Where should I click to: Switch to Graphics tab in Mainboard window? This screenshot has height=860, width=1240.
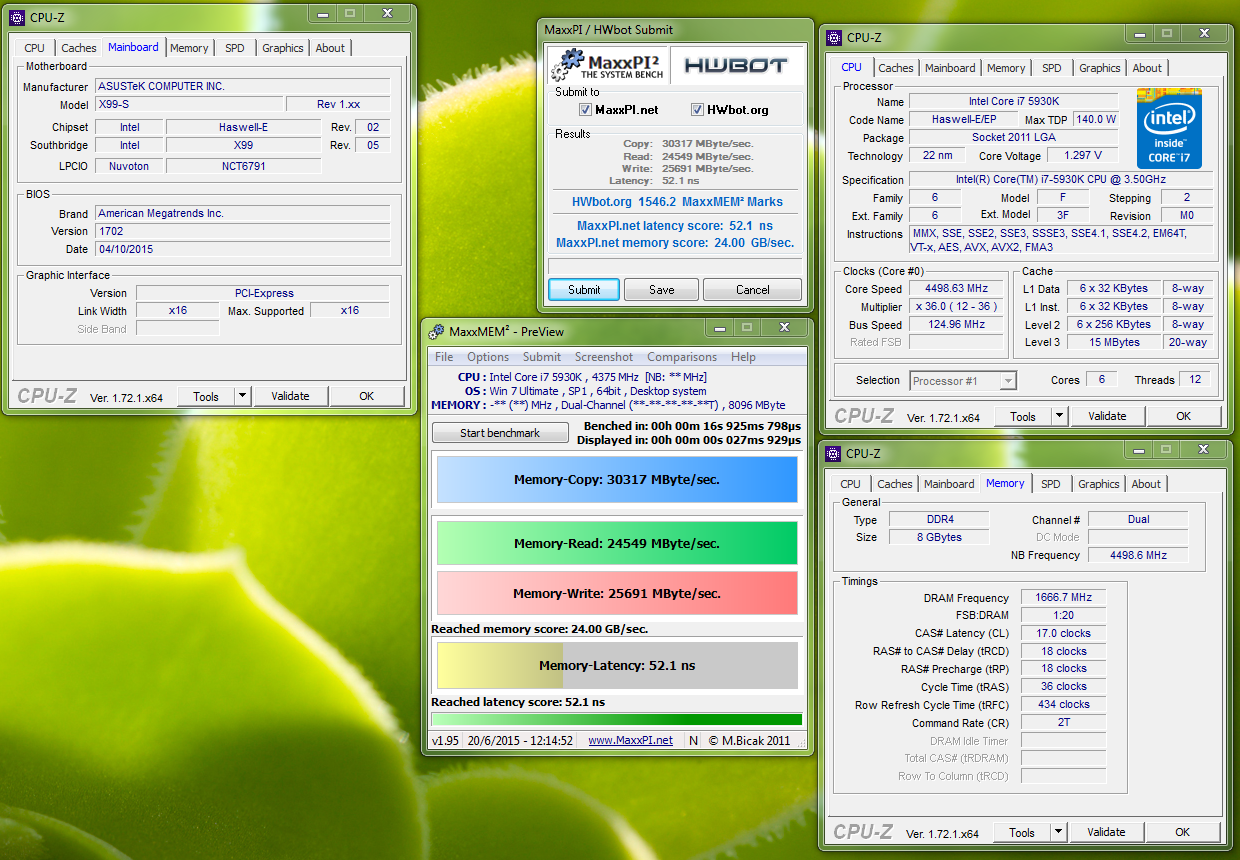[x=283, y=48]
